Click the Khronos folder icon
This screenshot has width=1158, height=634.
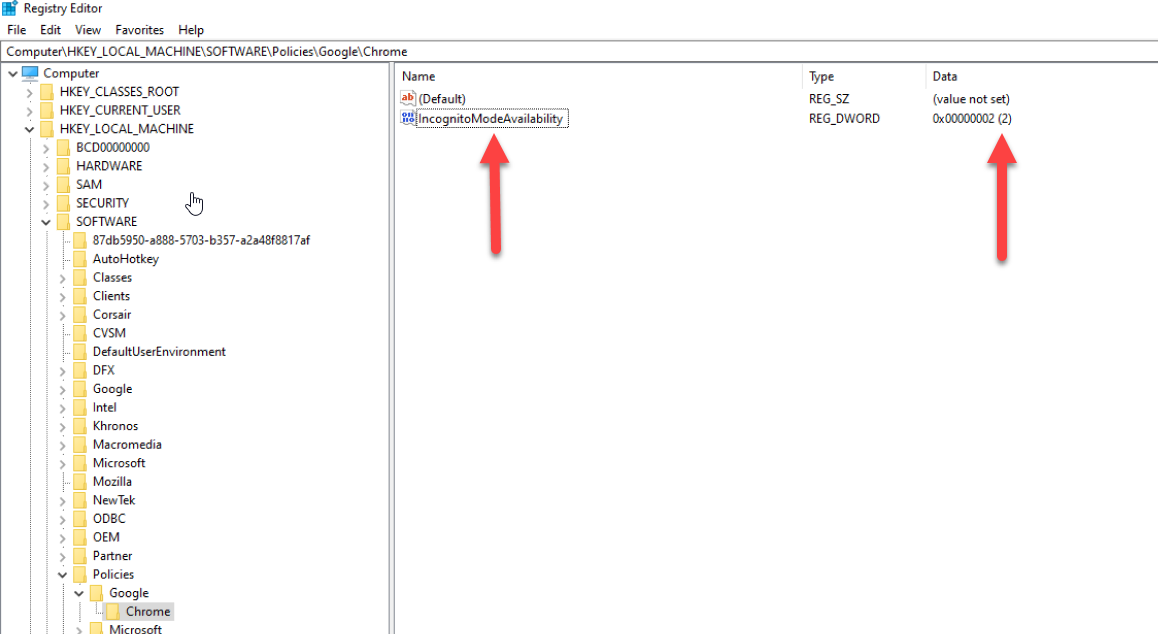(x=80, y=426)
